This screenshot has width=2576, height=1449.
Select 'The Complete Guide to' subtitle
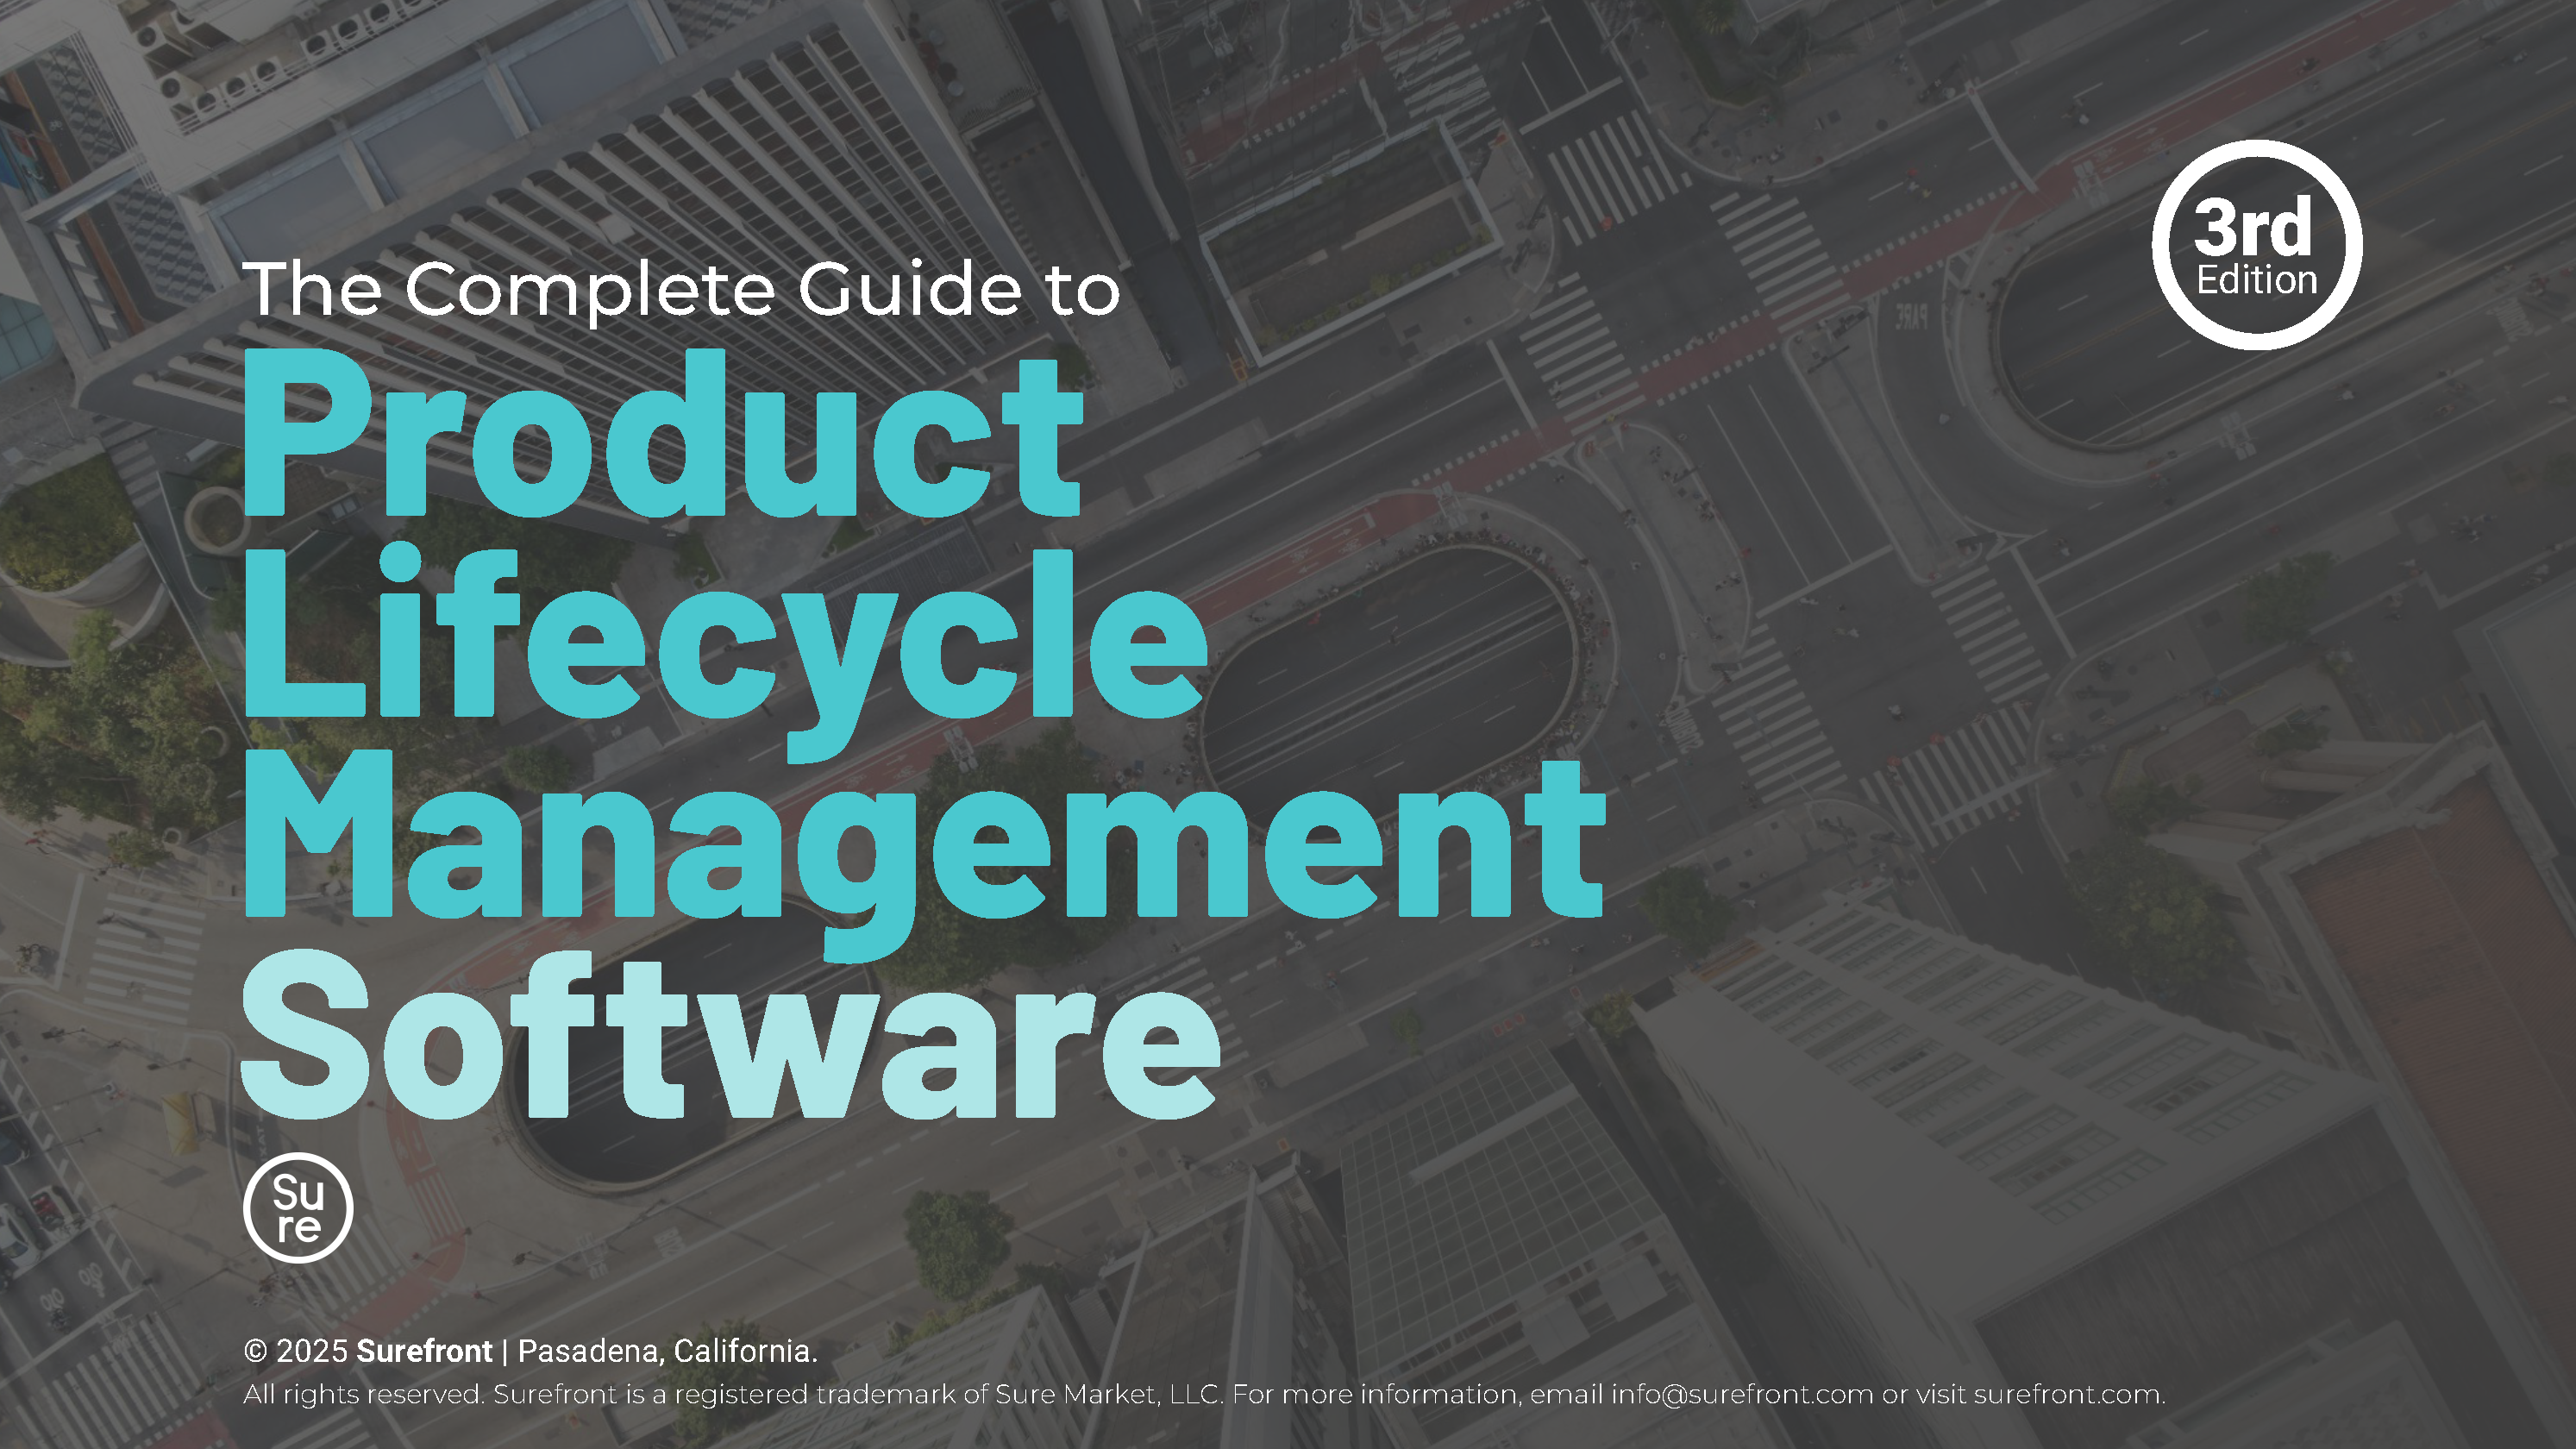coord(683,290)
